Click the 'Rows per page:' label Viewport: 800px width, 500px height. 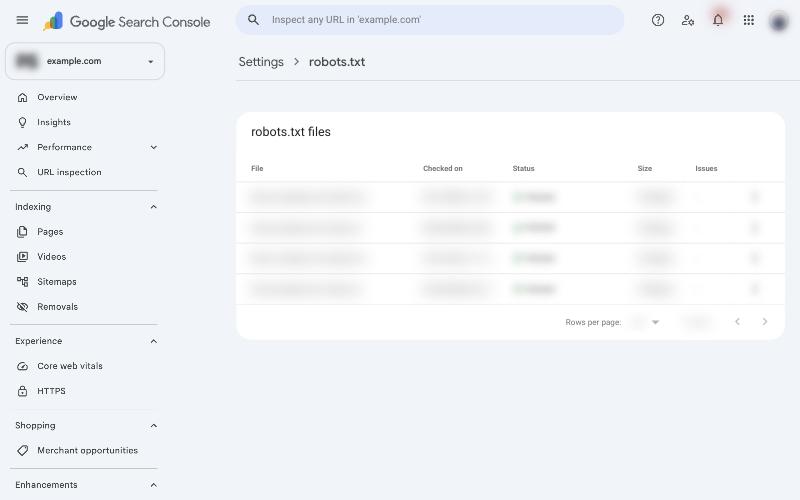[x=593, y=322]
